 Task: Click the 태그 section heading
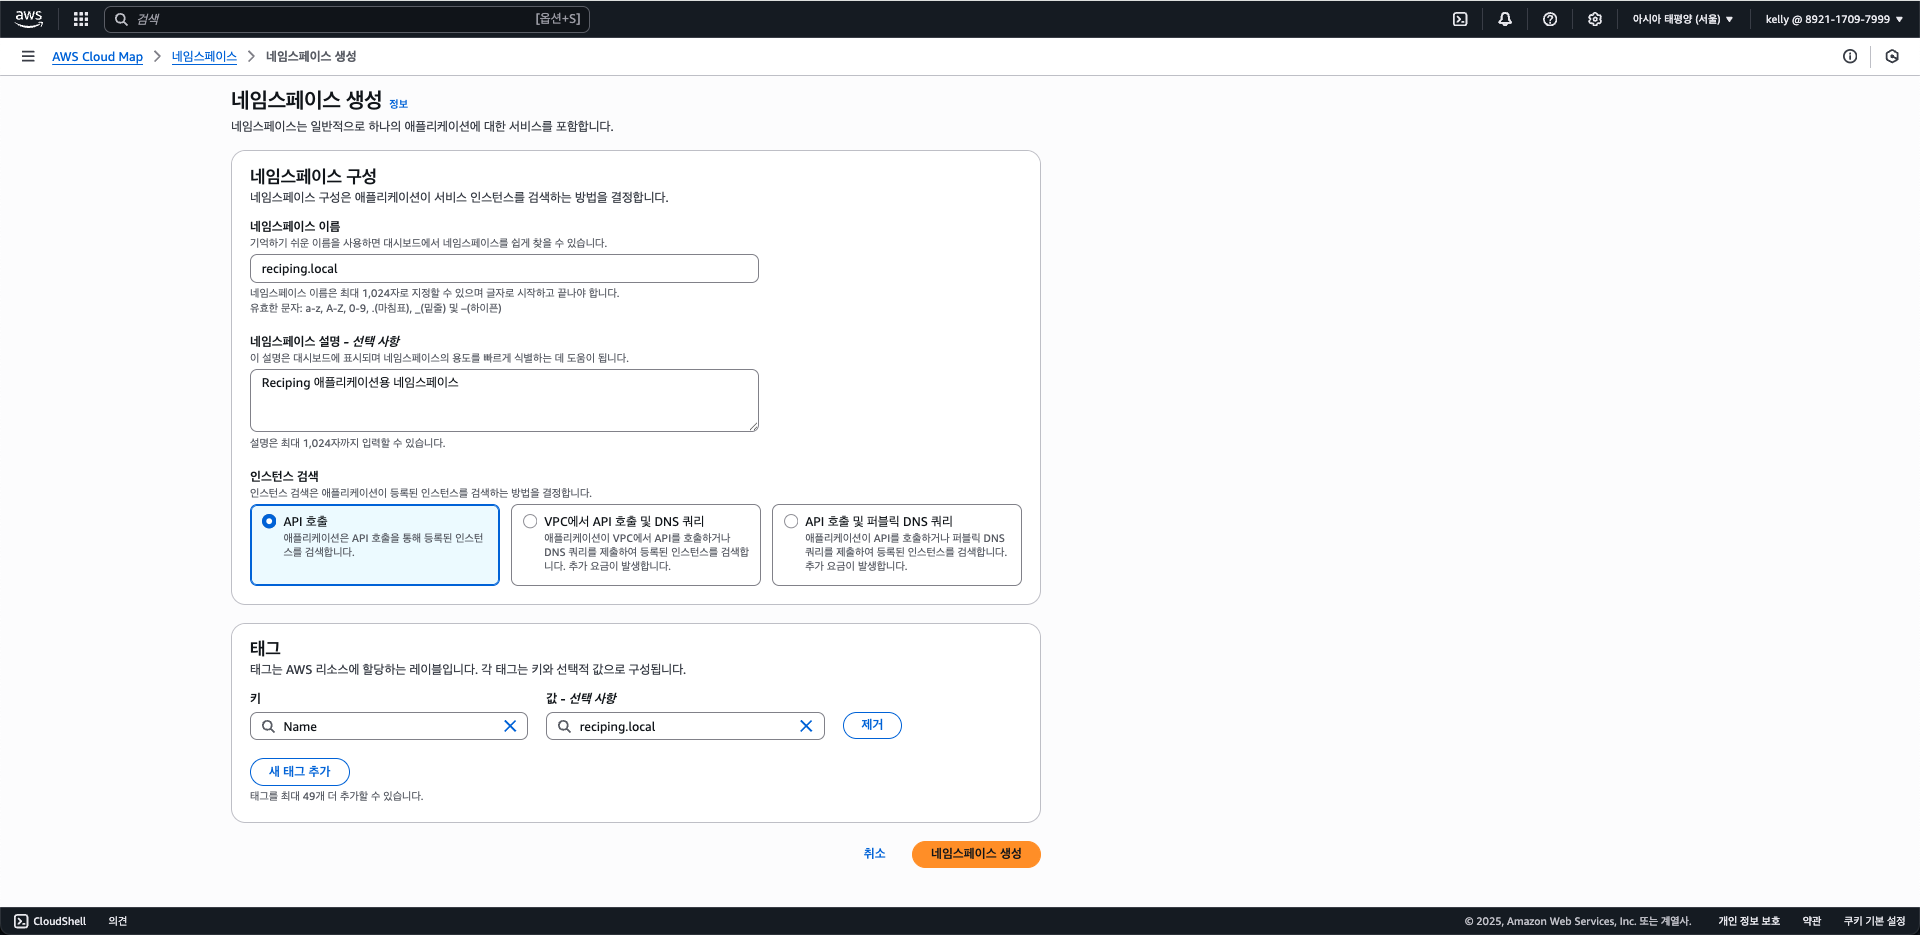(x=265, y=648)
